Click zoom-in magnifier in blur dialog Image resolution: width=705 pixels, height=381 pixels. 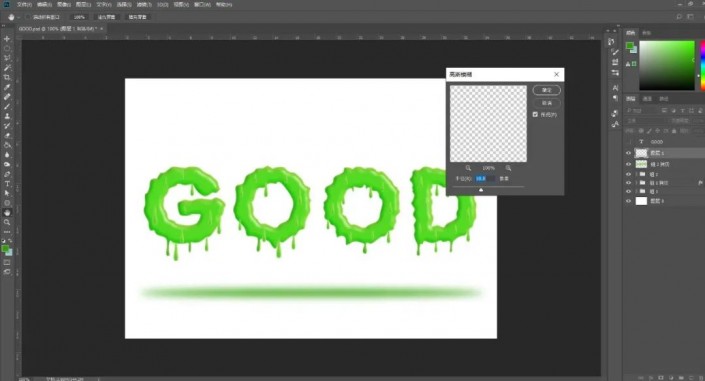508,168
